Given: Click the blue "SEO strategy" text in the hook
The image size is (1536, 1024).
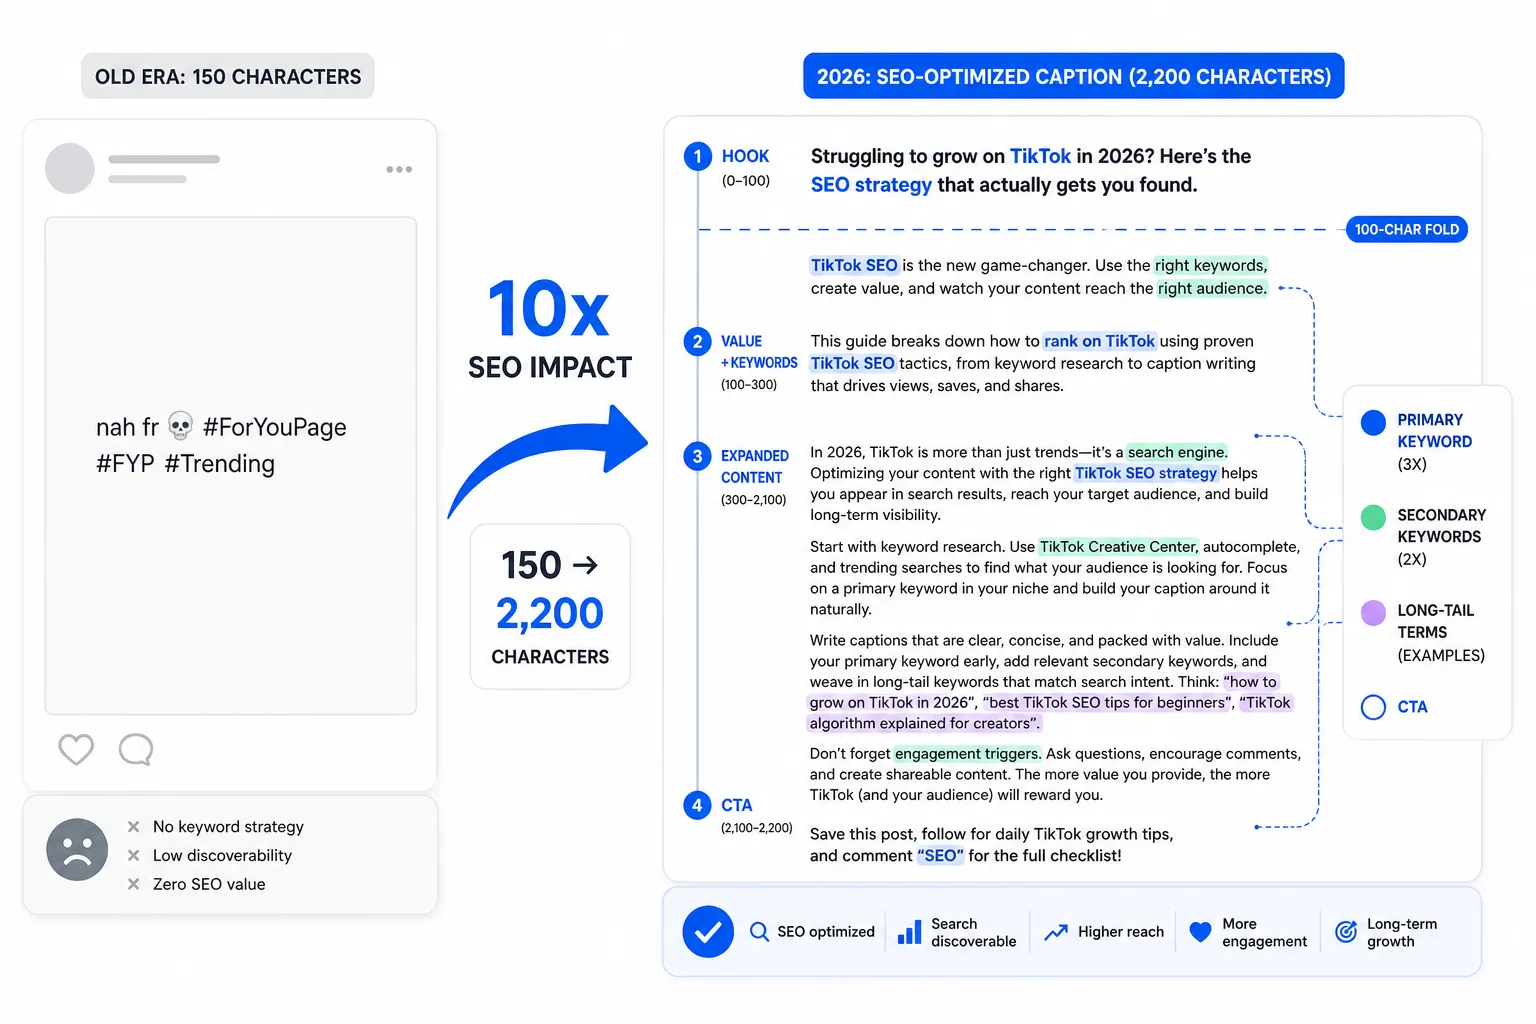Looking at the screenshot, I should coord(871,185).
